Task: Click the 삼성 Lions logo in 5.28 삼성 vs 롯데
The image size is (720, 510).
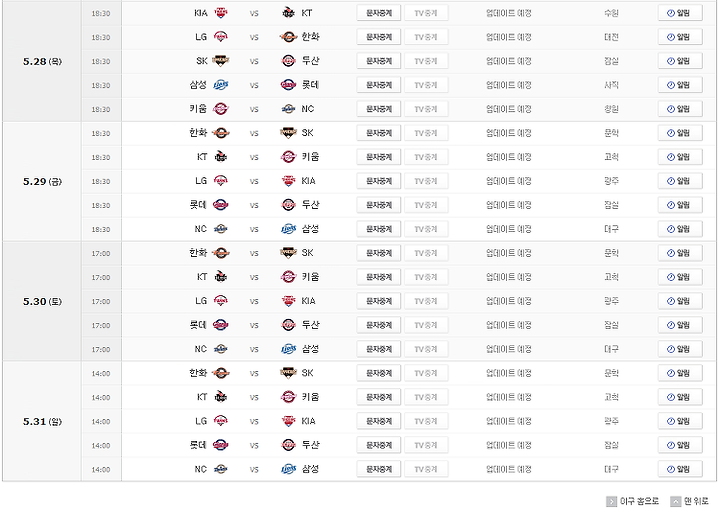Action: click(221, 85)
